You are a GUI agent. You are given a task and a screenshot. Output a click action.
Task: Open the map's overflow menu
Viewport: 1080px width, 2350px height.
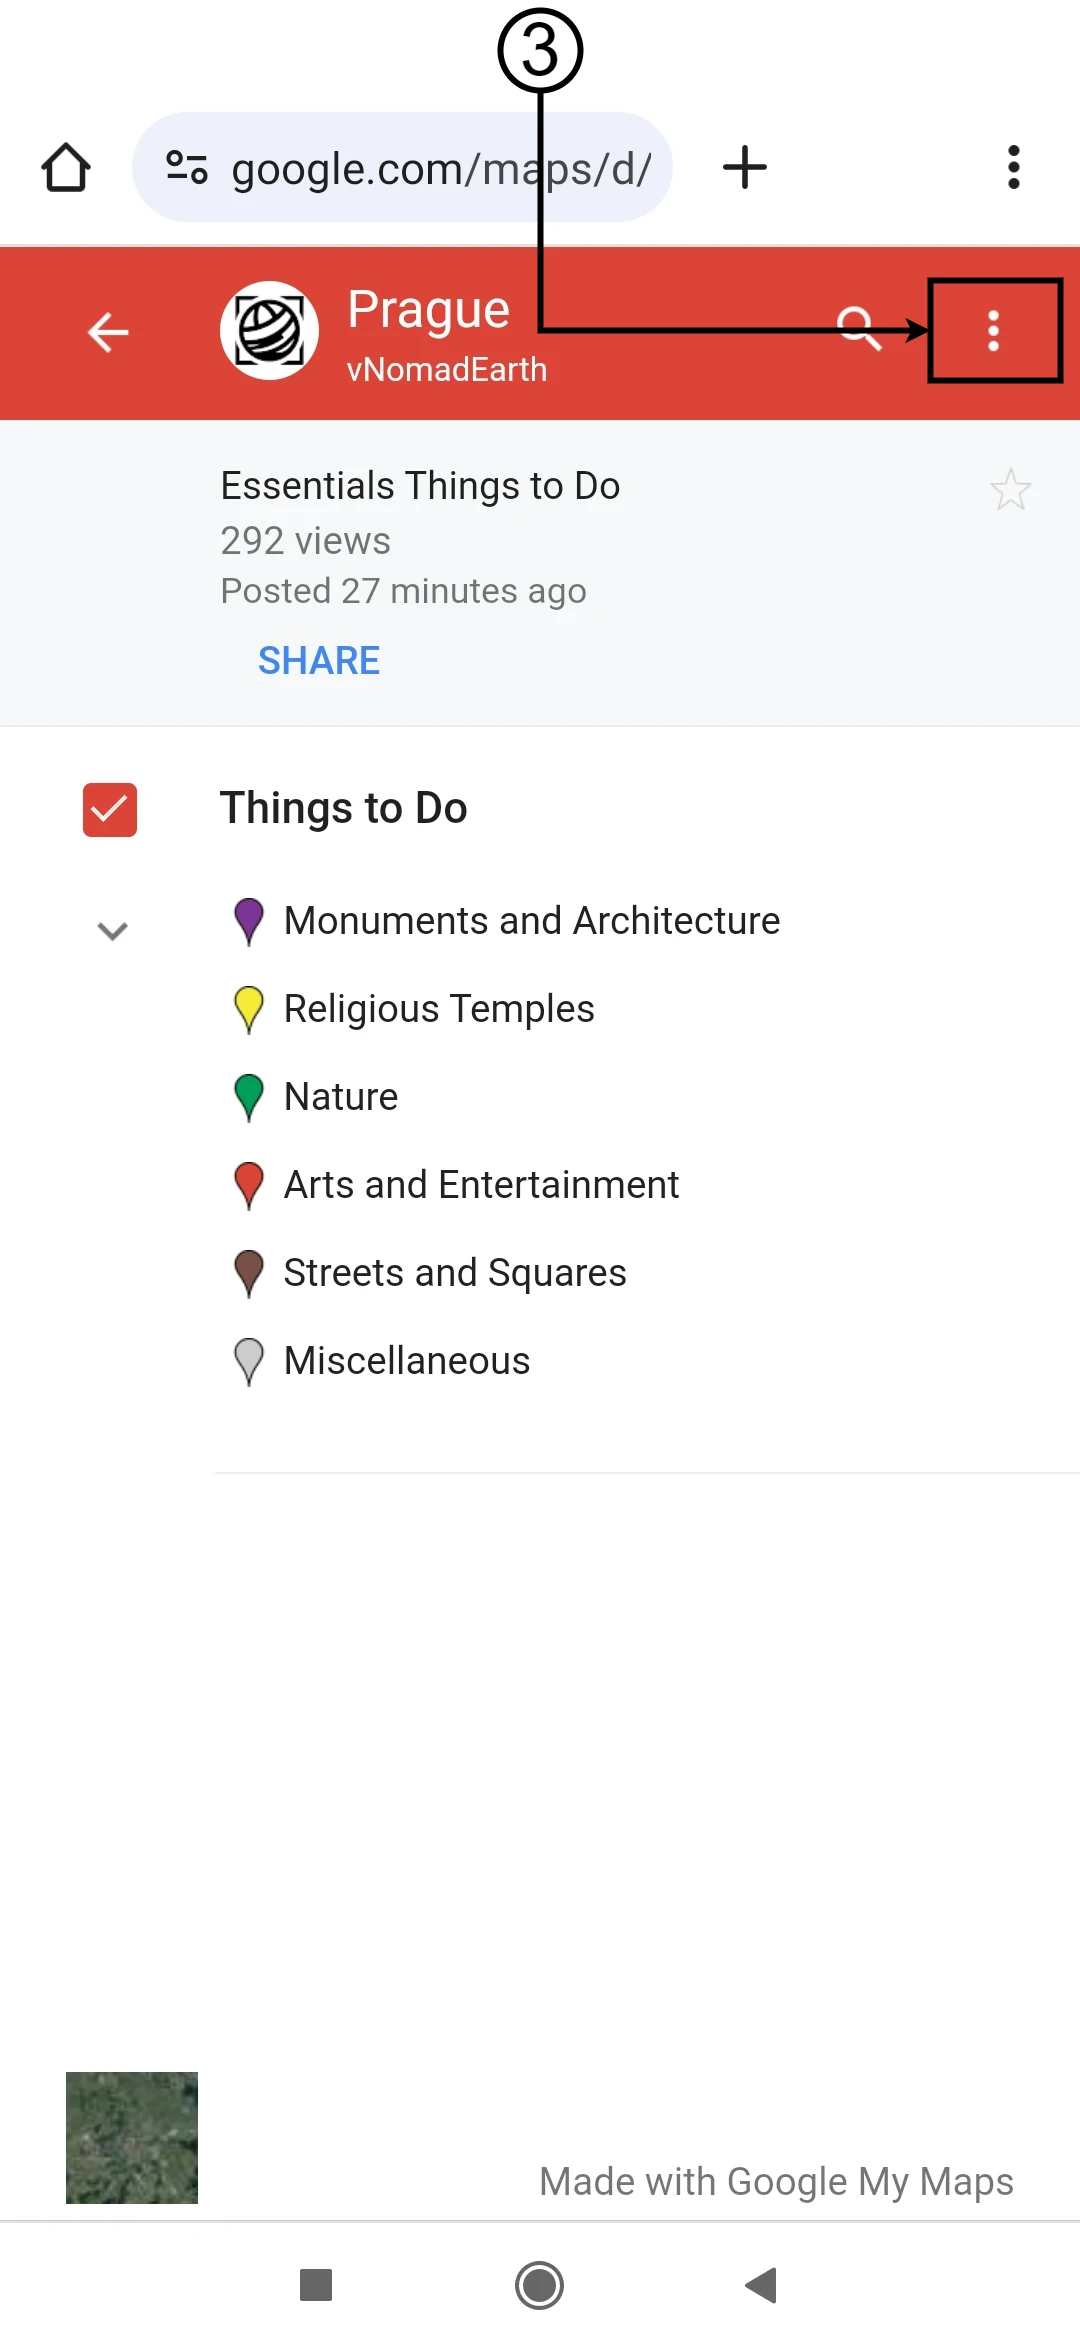[993, 331]
